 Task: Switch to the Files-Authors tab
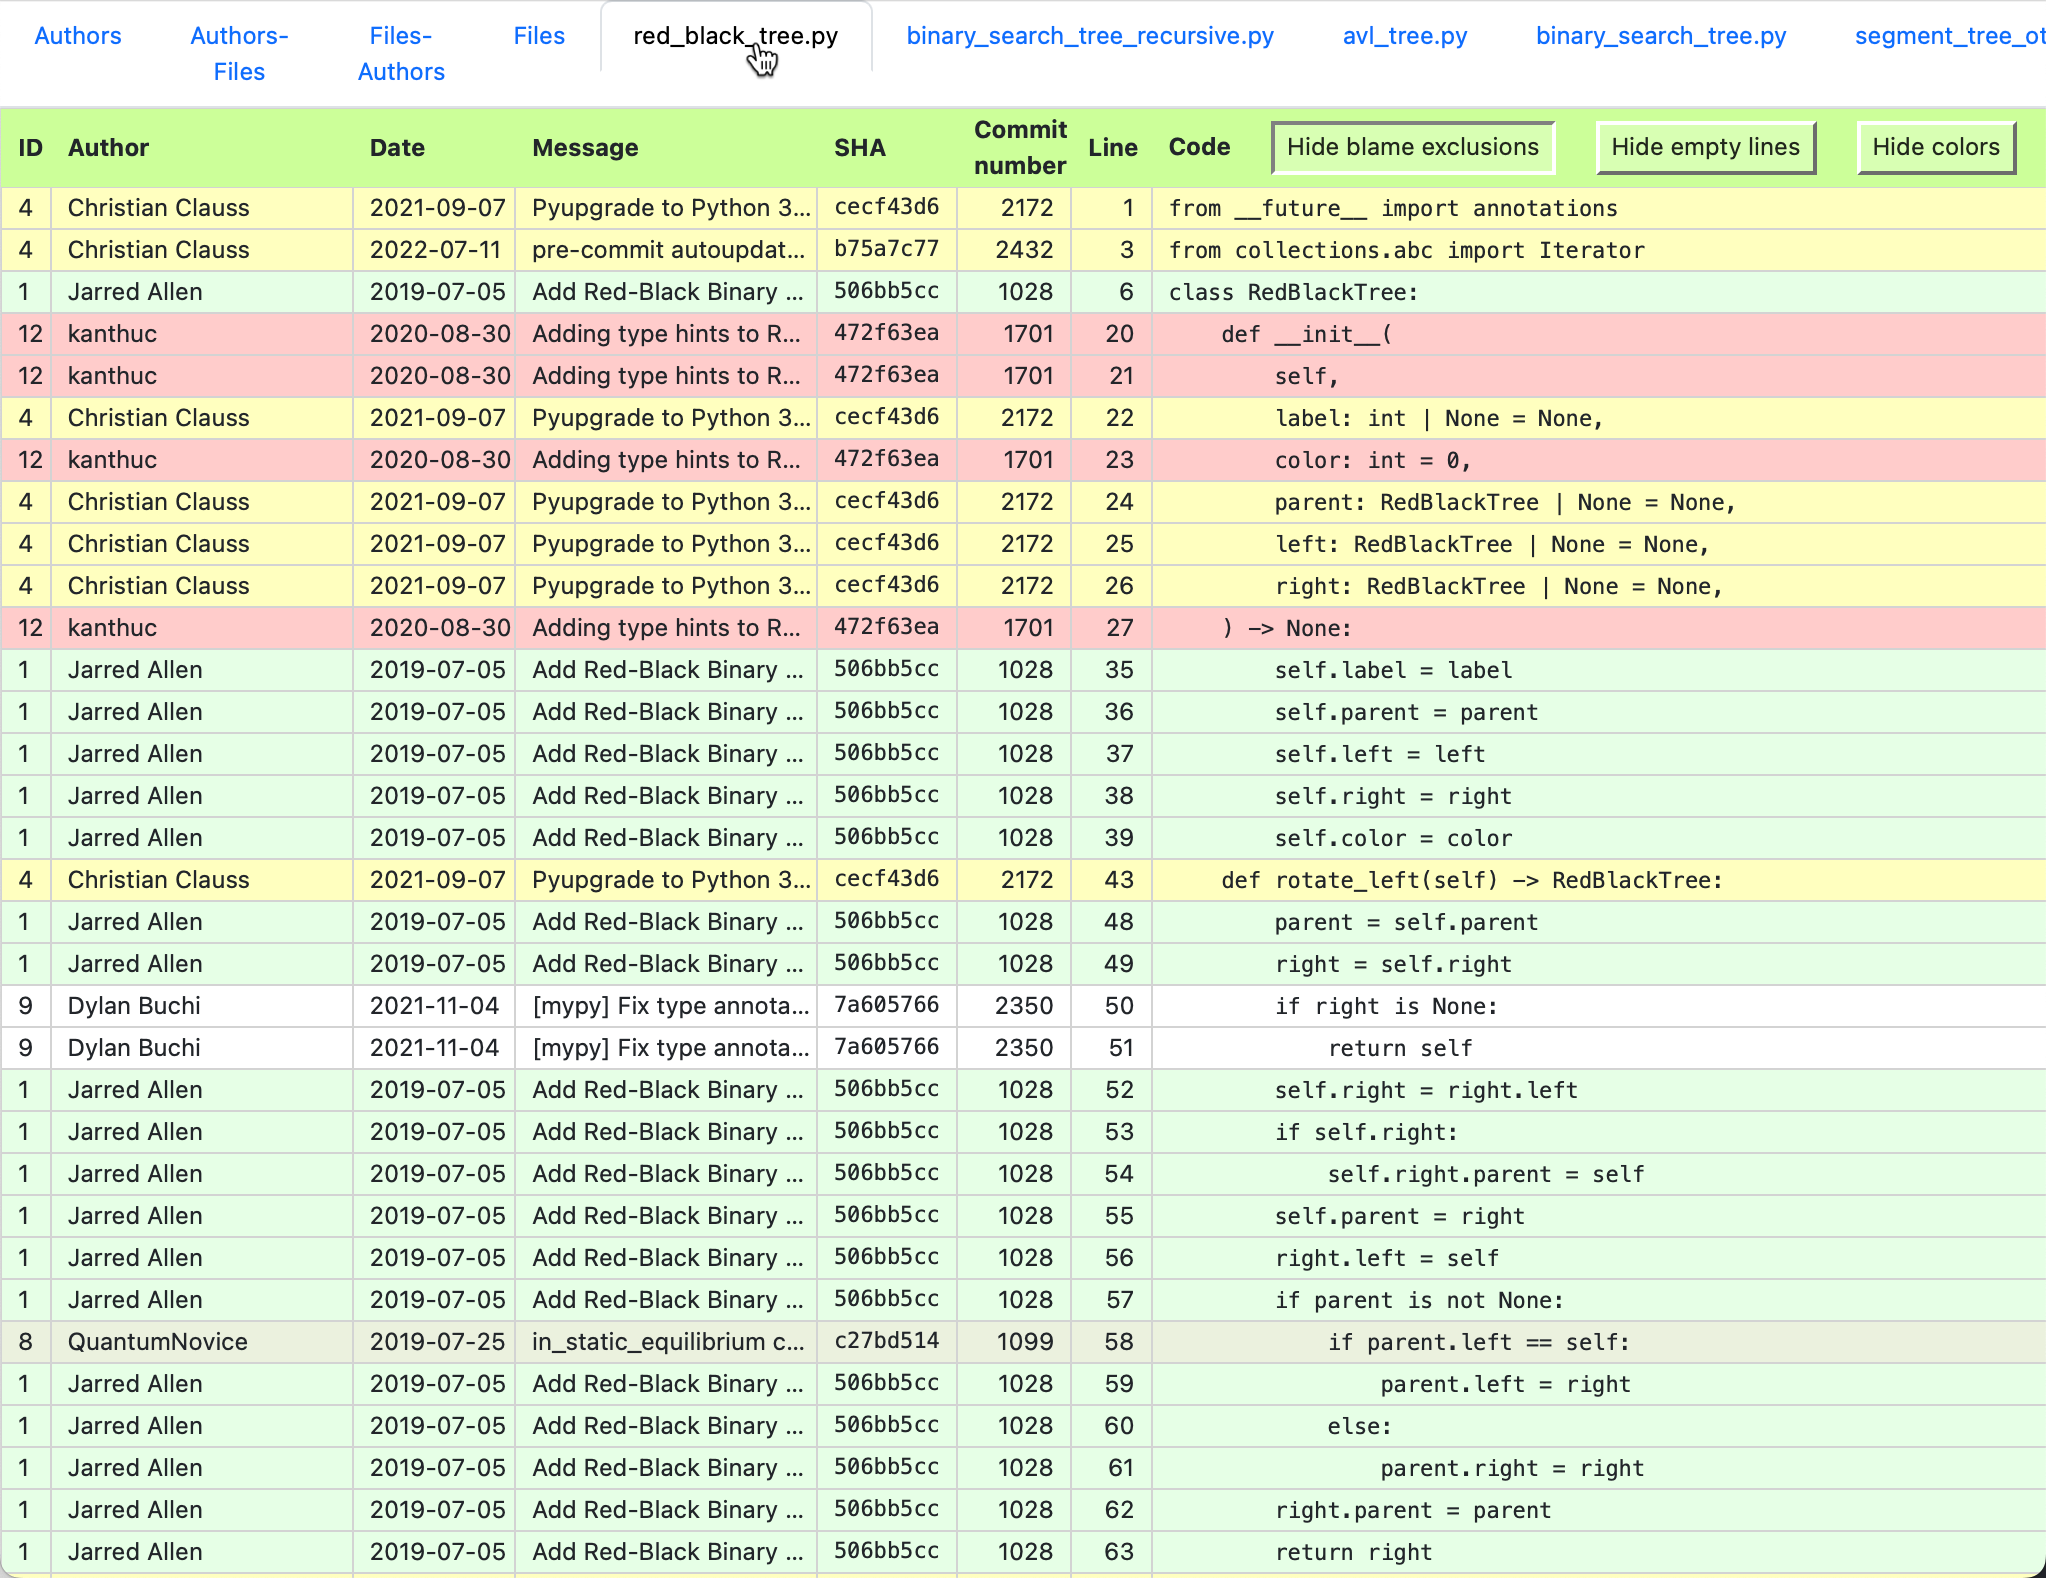pyautogui.click(x=401, y=54)
